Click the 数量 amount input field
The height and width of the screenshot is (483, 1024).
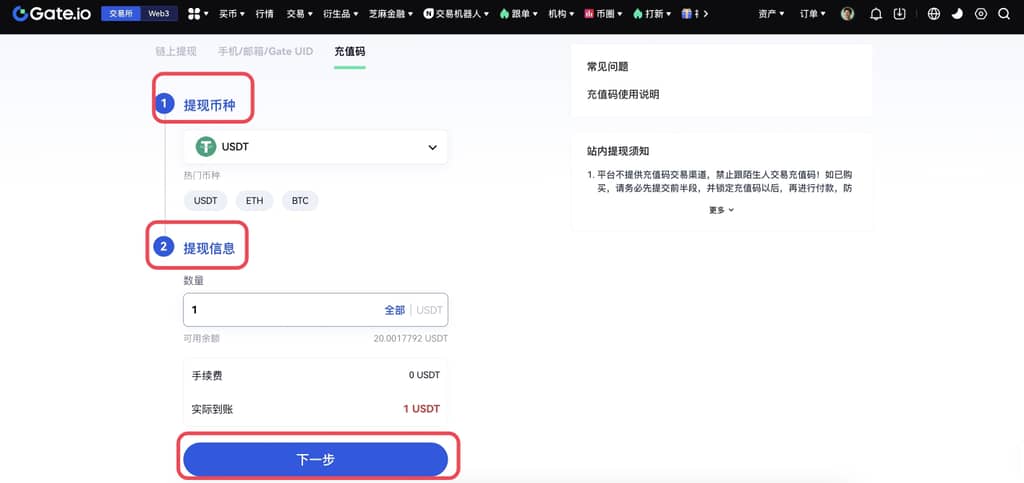coord(280,310)
